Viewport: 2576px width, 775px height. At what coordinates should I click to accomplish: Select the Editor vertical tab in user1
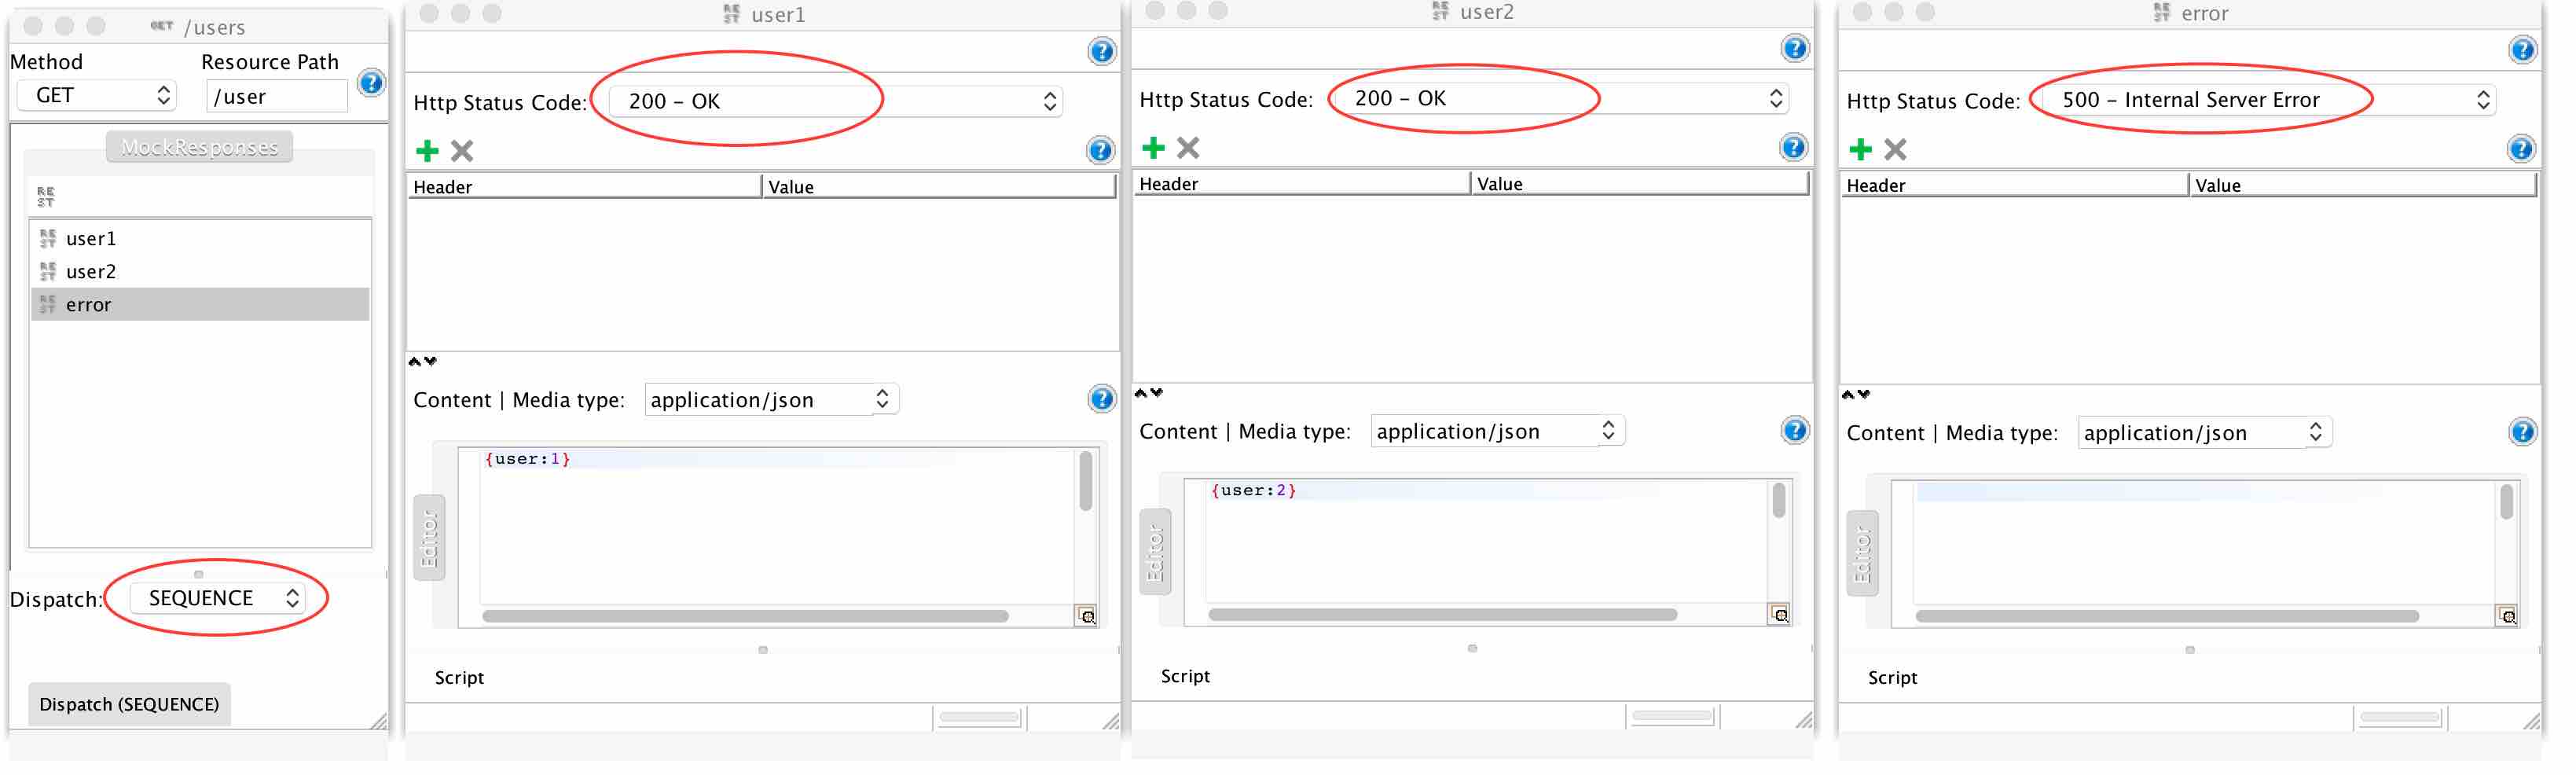[x=429, y=538]
